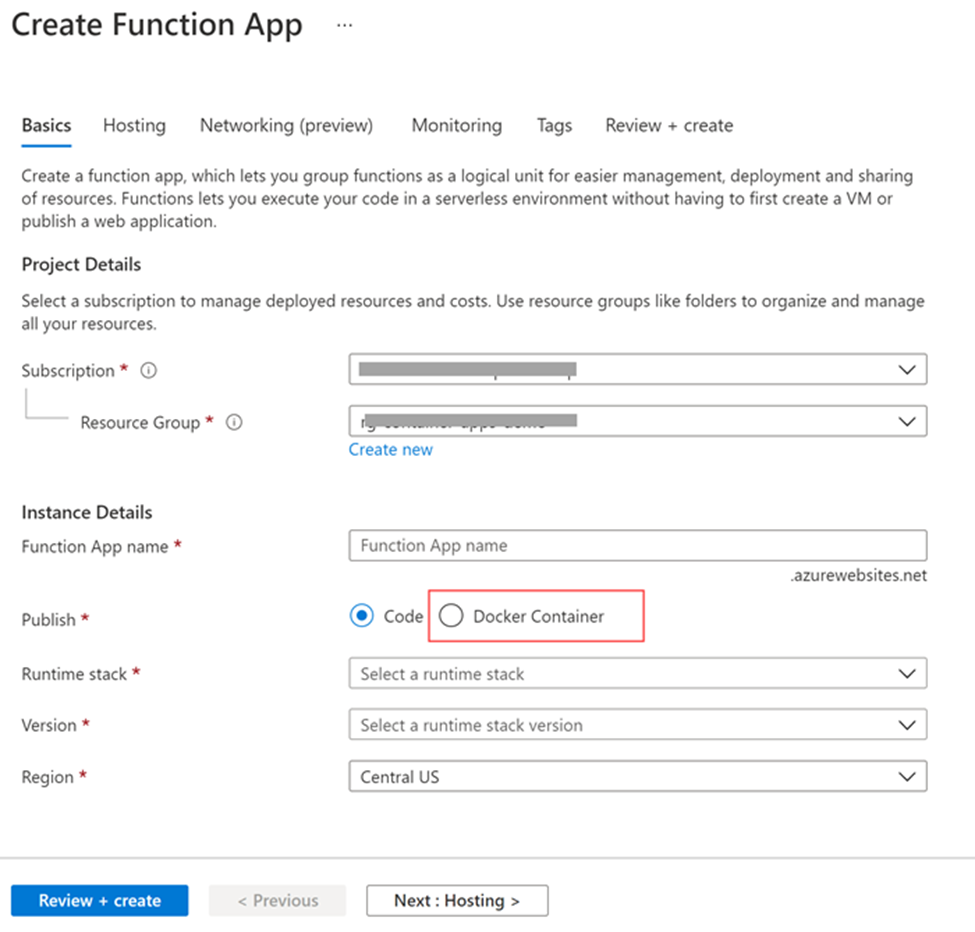Open the Region dropdown set to Central US
The width and height of the screenshot is (975, 932).
637,776
